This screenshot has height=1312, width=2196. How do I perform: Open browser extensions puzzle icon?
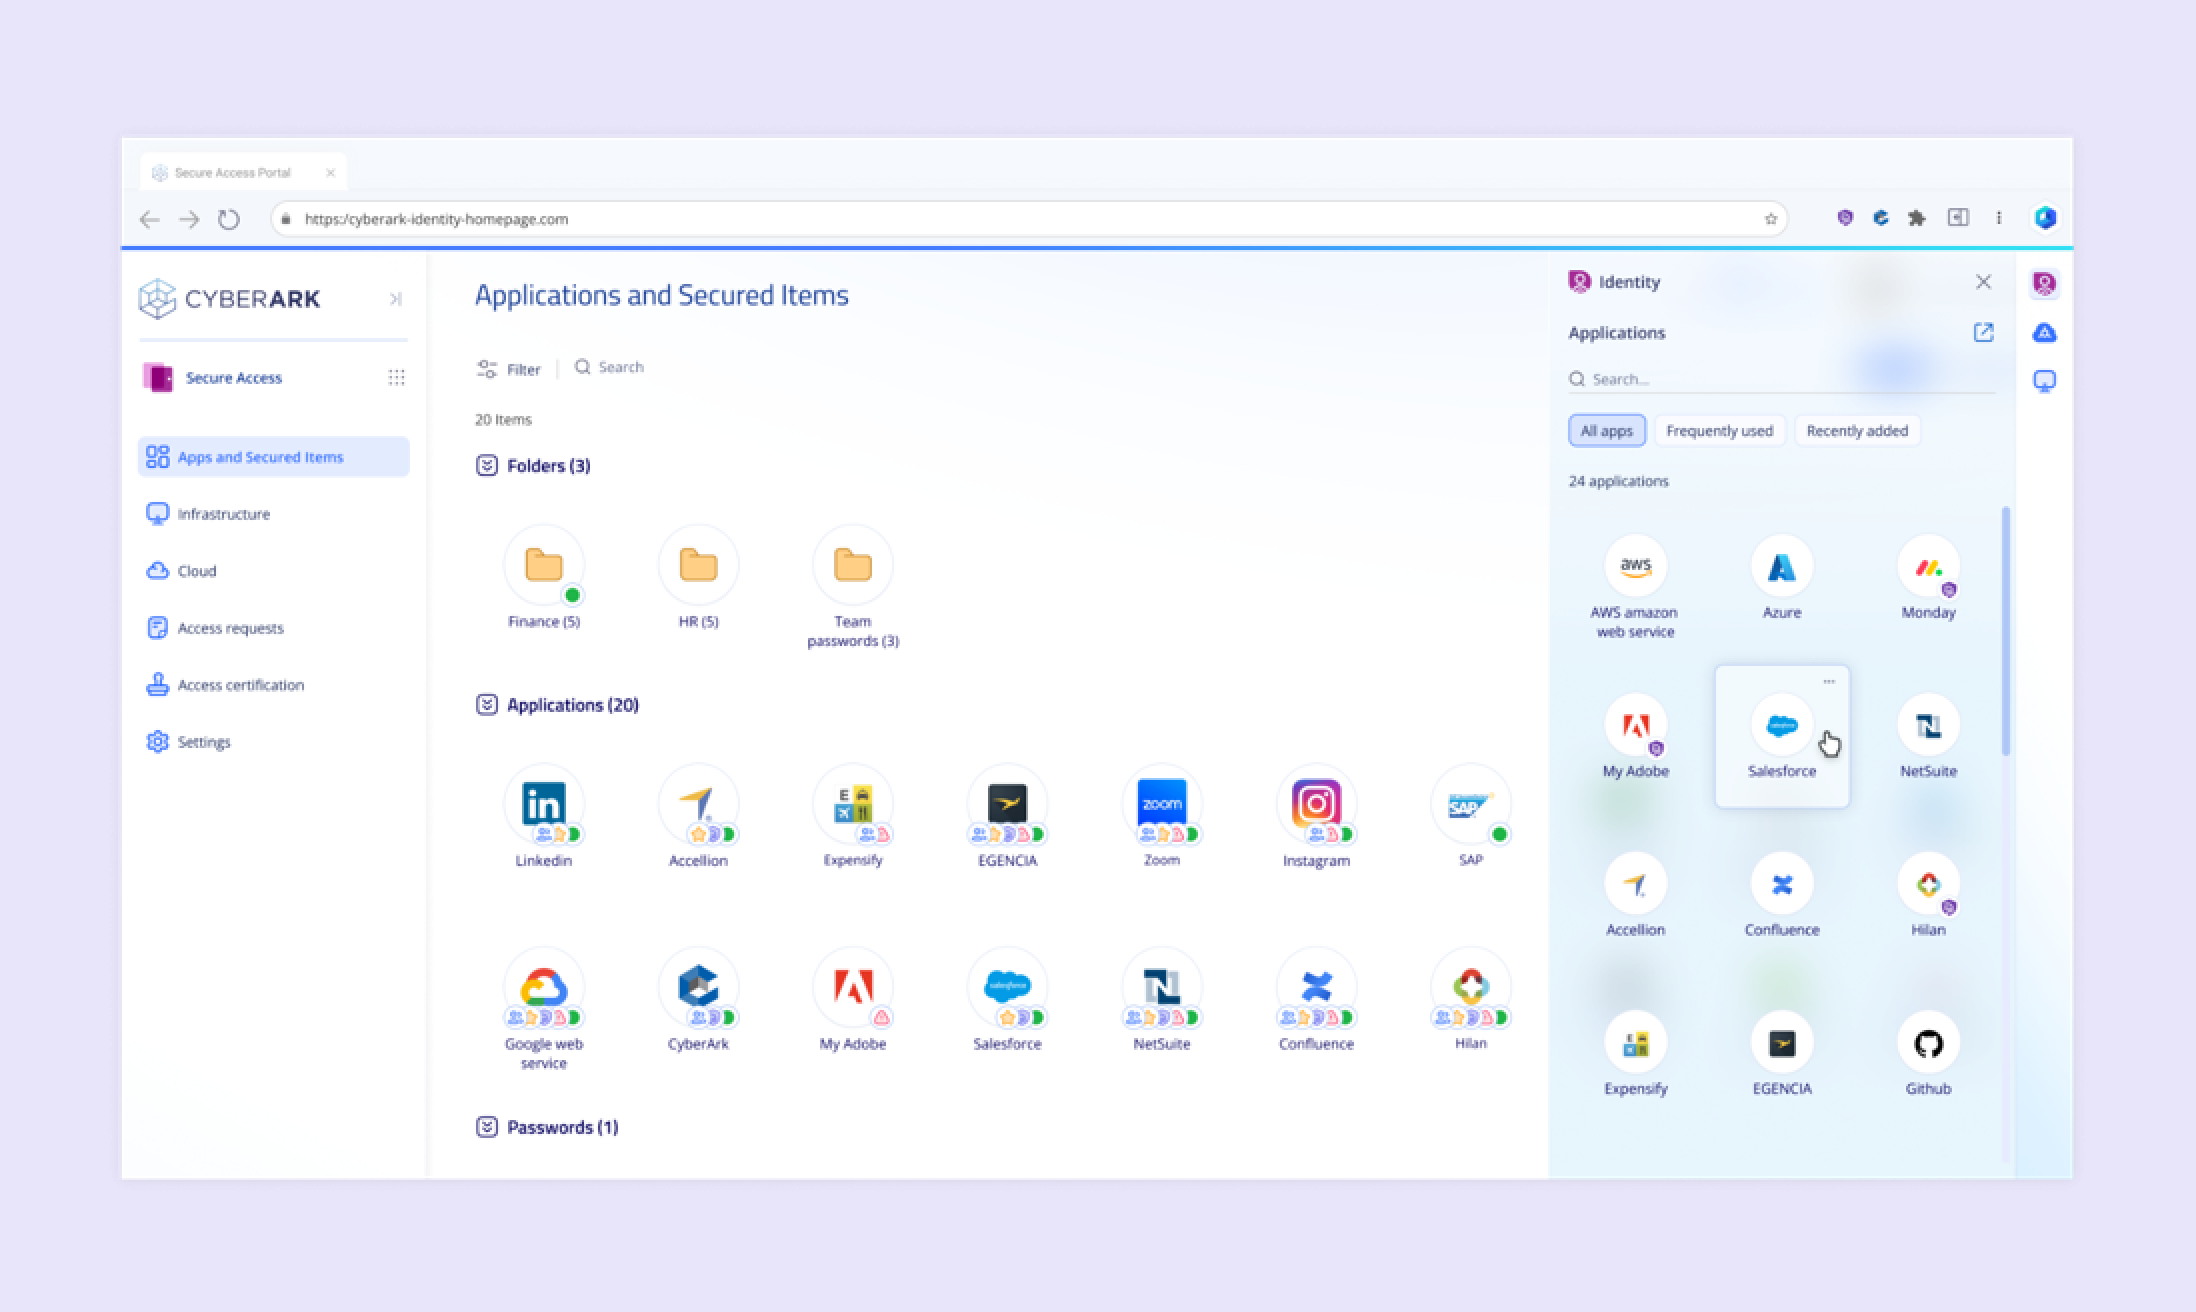tap(1917, 218)
